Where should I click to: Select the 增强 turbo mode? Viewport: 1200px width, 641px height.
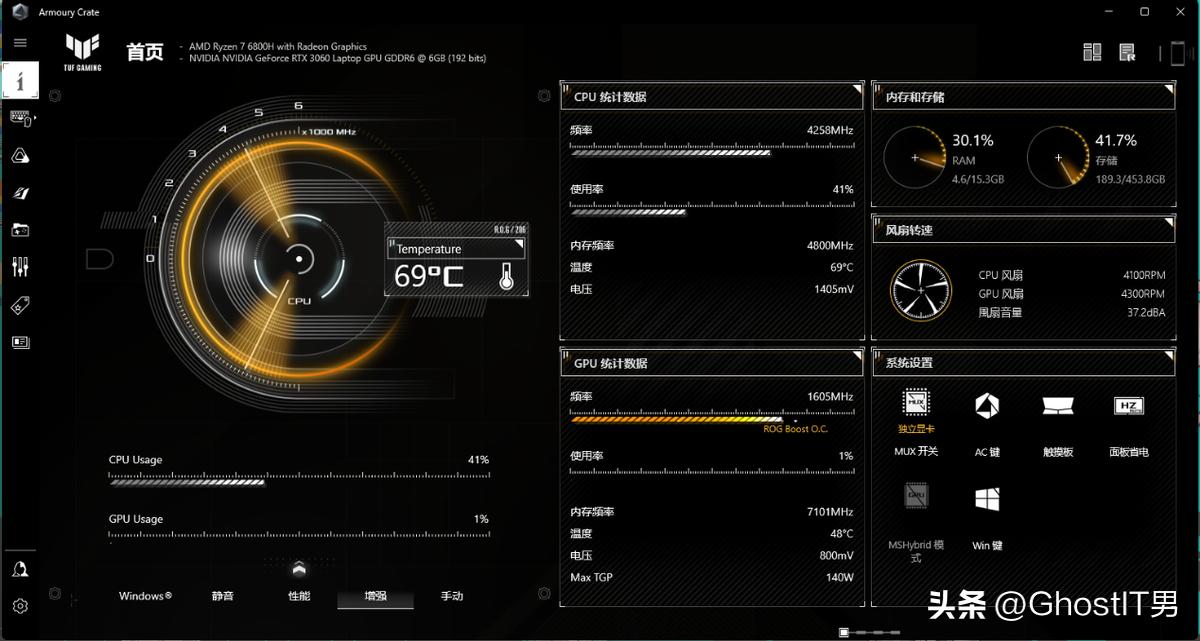375,596
